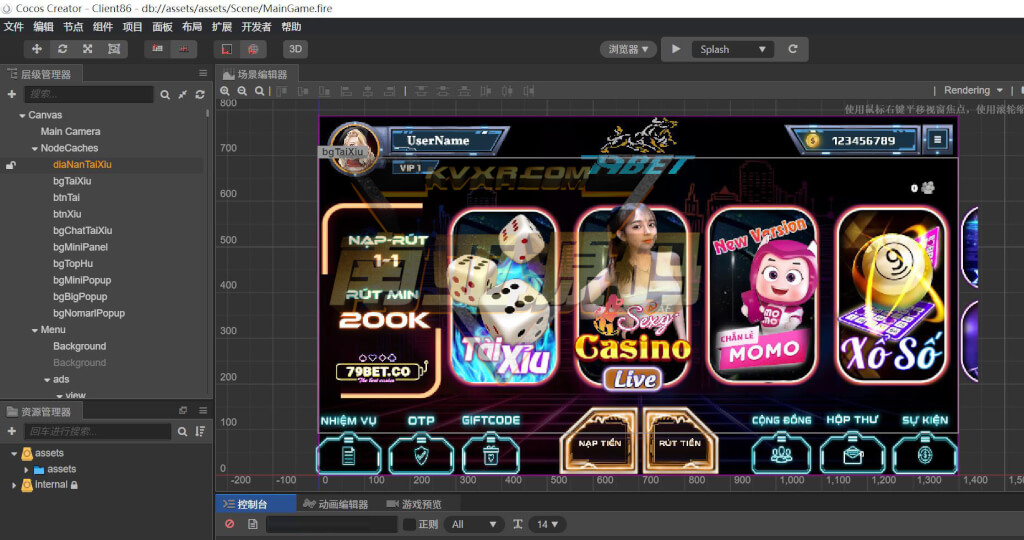Open the 文件 menu
This screenshot has height=540, width=1024.
pos(14,27)
